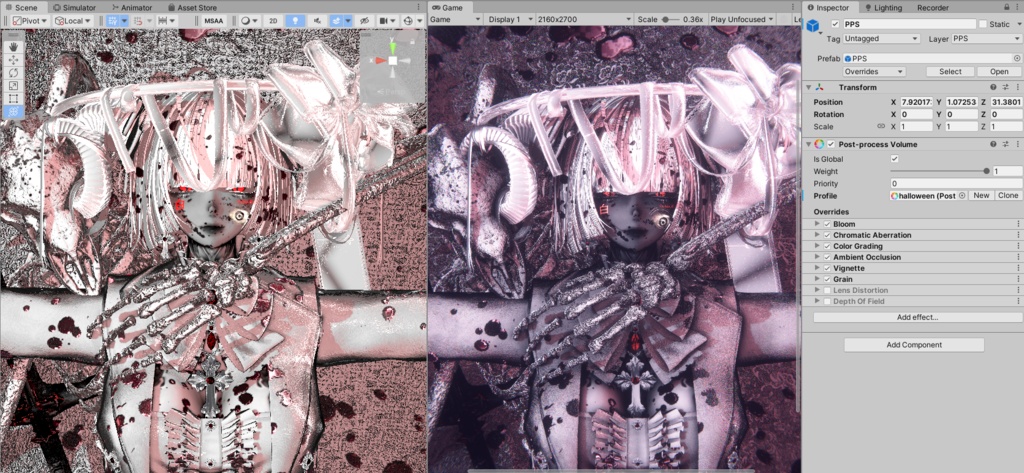The width and height of the screenshot is (1024, 473).
Task: Select the Move tool in Scene toolbar
Action: pos(14,60)
